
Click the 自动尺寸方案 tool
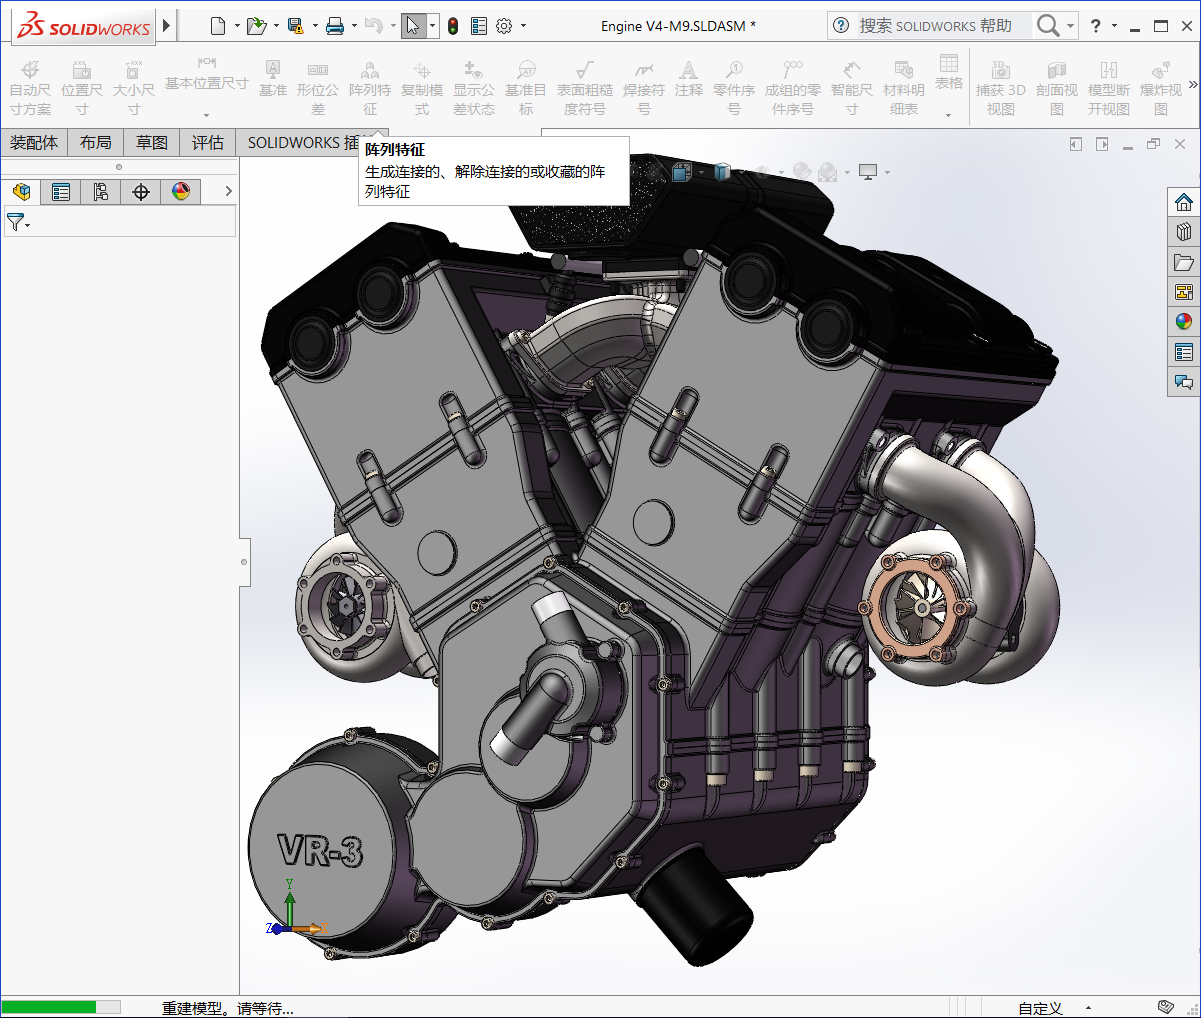(x=30, y=87)
